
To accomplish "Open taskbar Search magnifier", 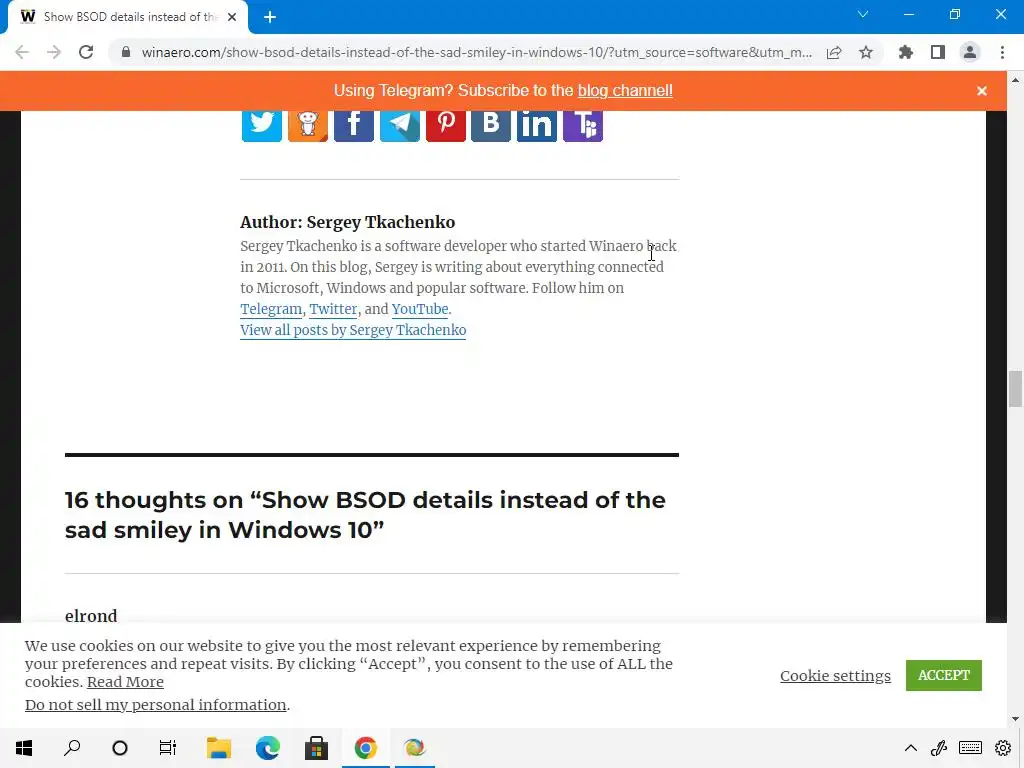I will [72, 748].
